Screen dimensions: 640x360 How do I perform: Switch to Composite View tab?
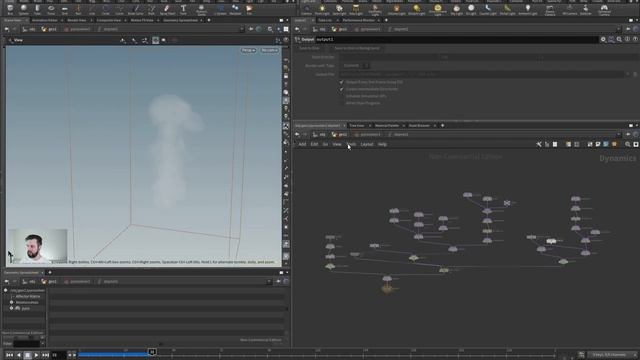click(109, 20)
